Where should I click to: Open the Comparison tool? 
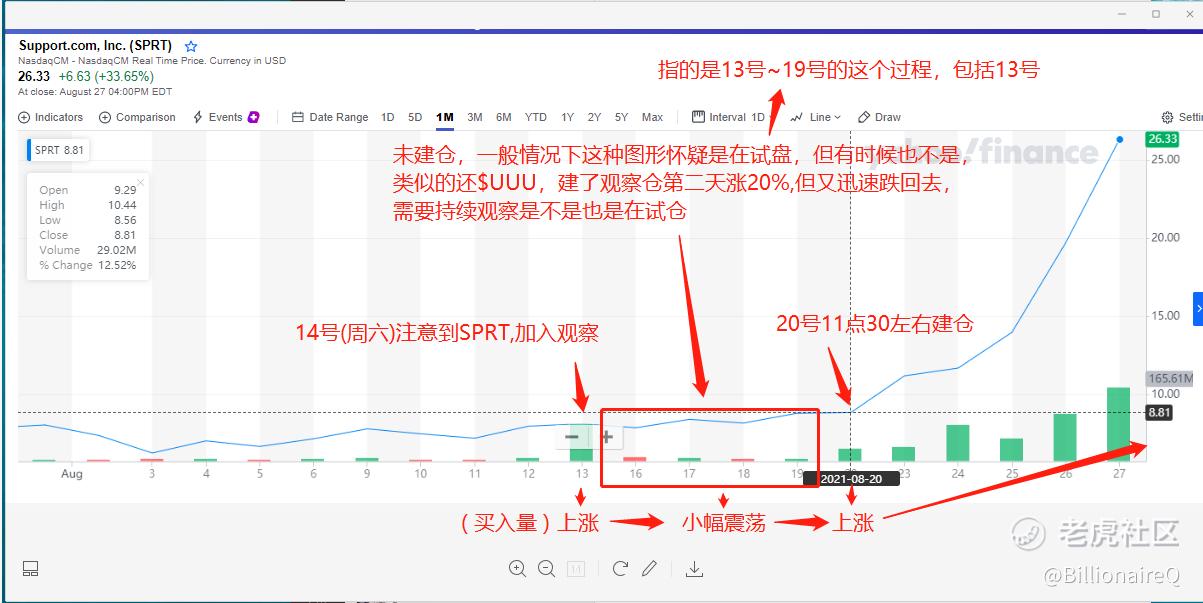click(137, 117)
